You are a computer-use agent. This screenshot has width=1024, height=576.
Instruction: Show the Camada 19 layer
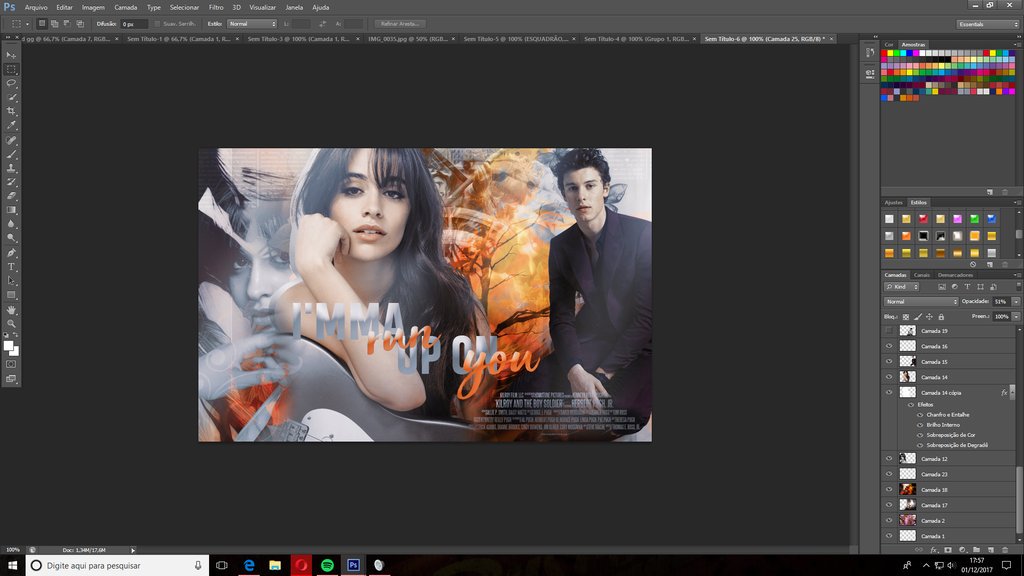(890, 331)
